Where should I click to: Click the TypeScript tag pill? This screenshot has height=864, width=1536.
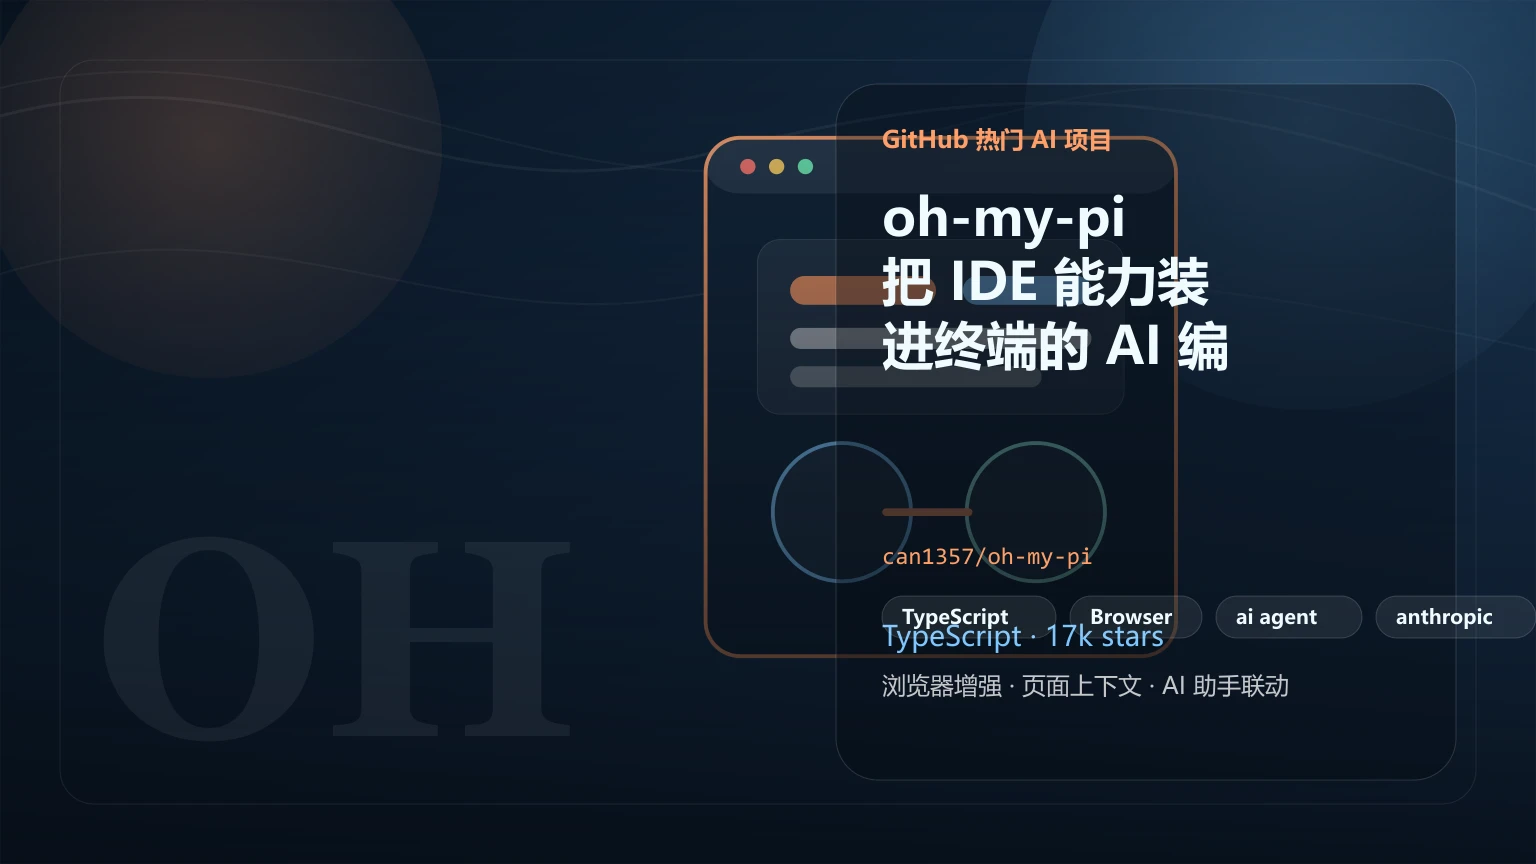[968, 616]
